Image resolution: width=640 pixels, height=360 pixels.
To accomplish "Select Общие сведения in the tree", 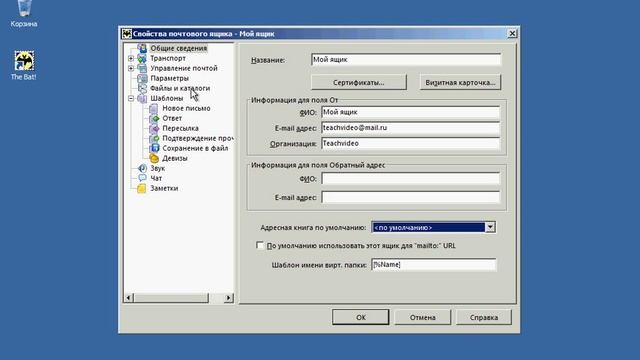I will (x=178, y=48).
